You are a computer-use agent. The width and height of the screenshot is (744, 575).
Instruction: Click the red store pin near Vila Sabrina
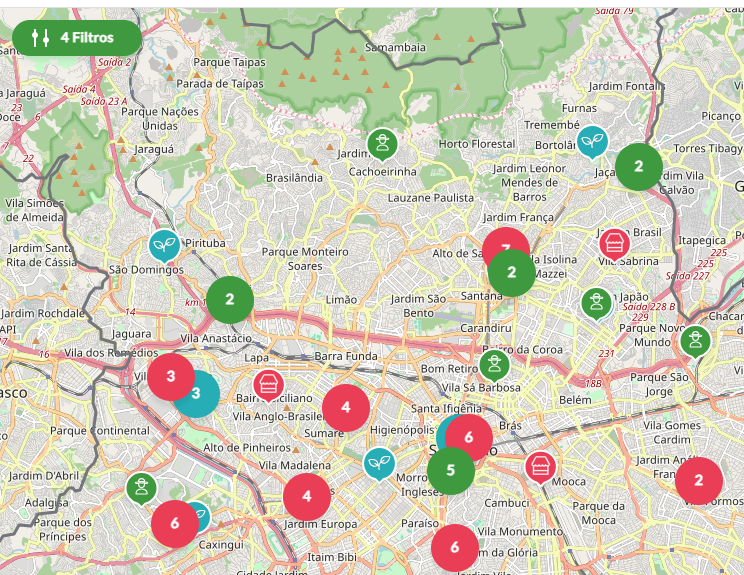pos(614,242)
